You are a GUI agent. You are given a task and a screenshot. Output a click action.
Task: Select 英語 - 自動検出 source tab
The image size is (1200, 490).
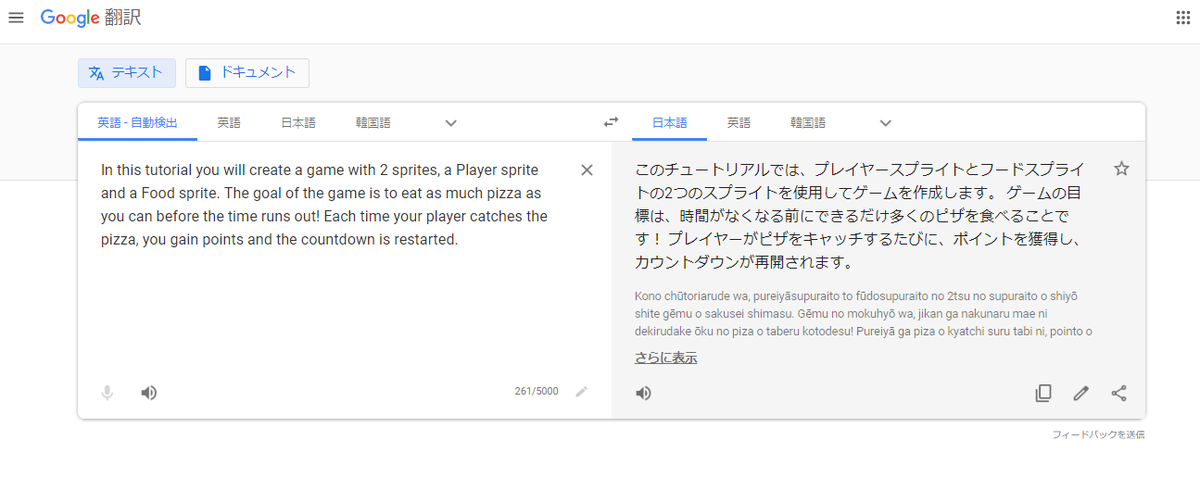click(x=137, y=123)
